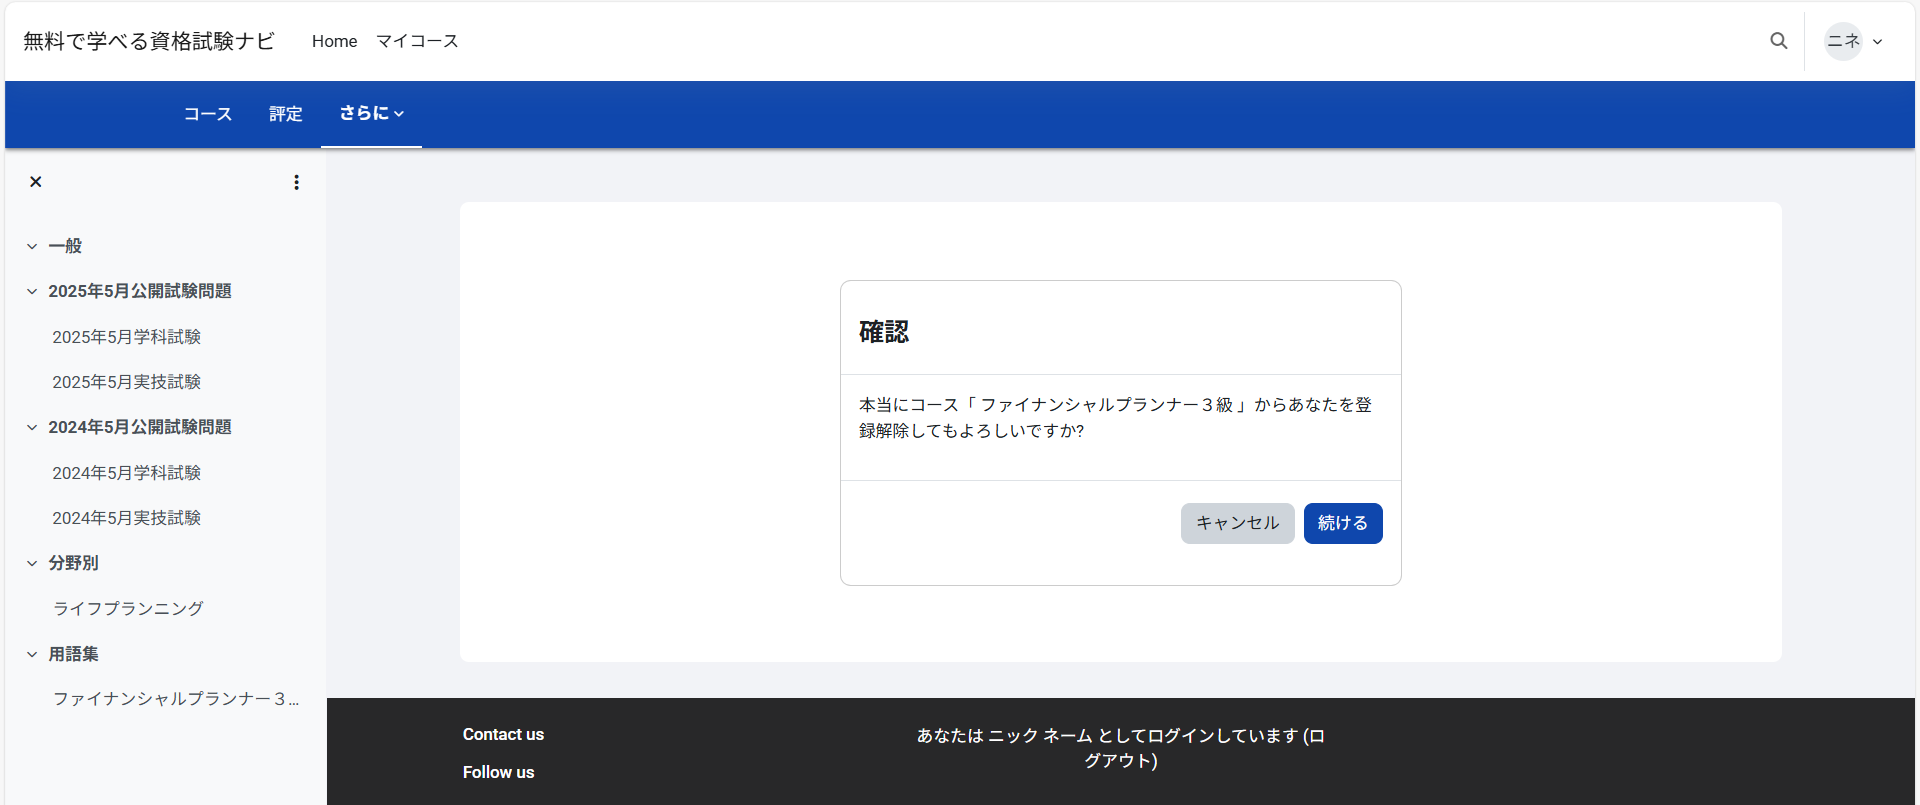Viewport: 1920px width, 805px height.
Task: Switch to the コース tab
Action: click(x=208, y=114)
